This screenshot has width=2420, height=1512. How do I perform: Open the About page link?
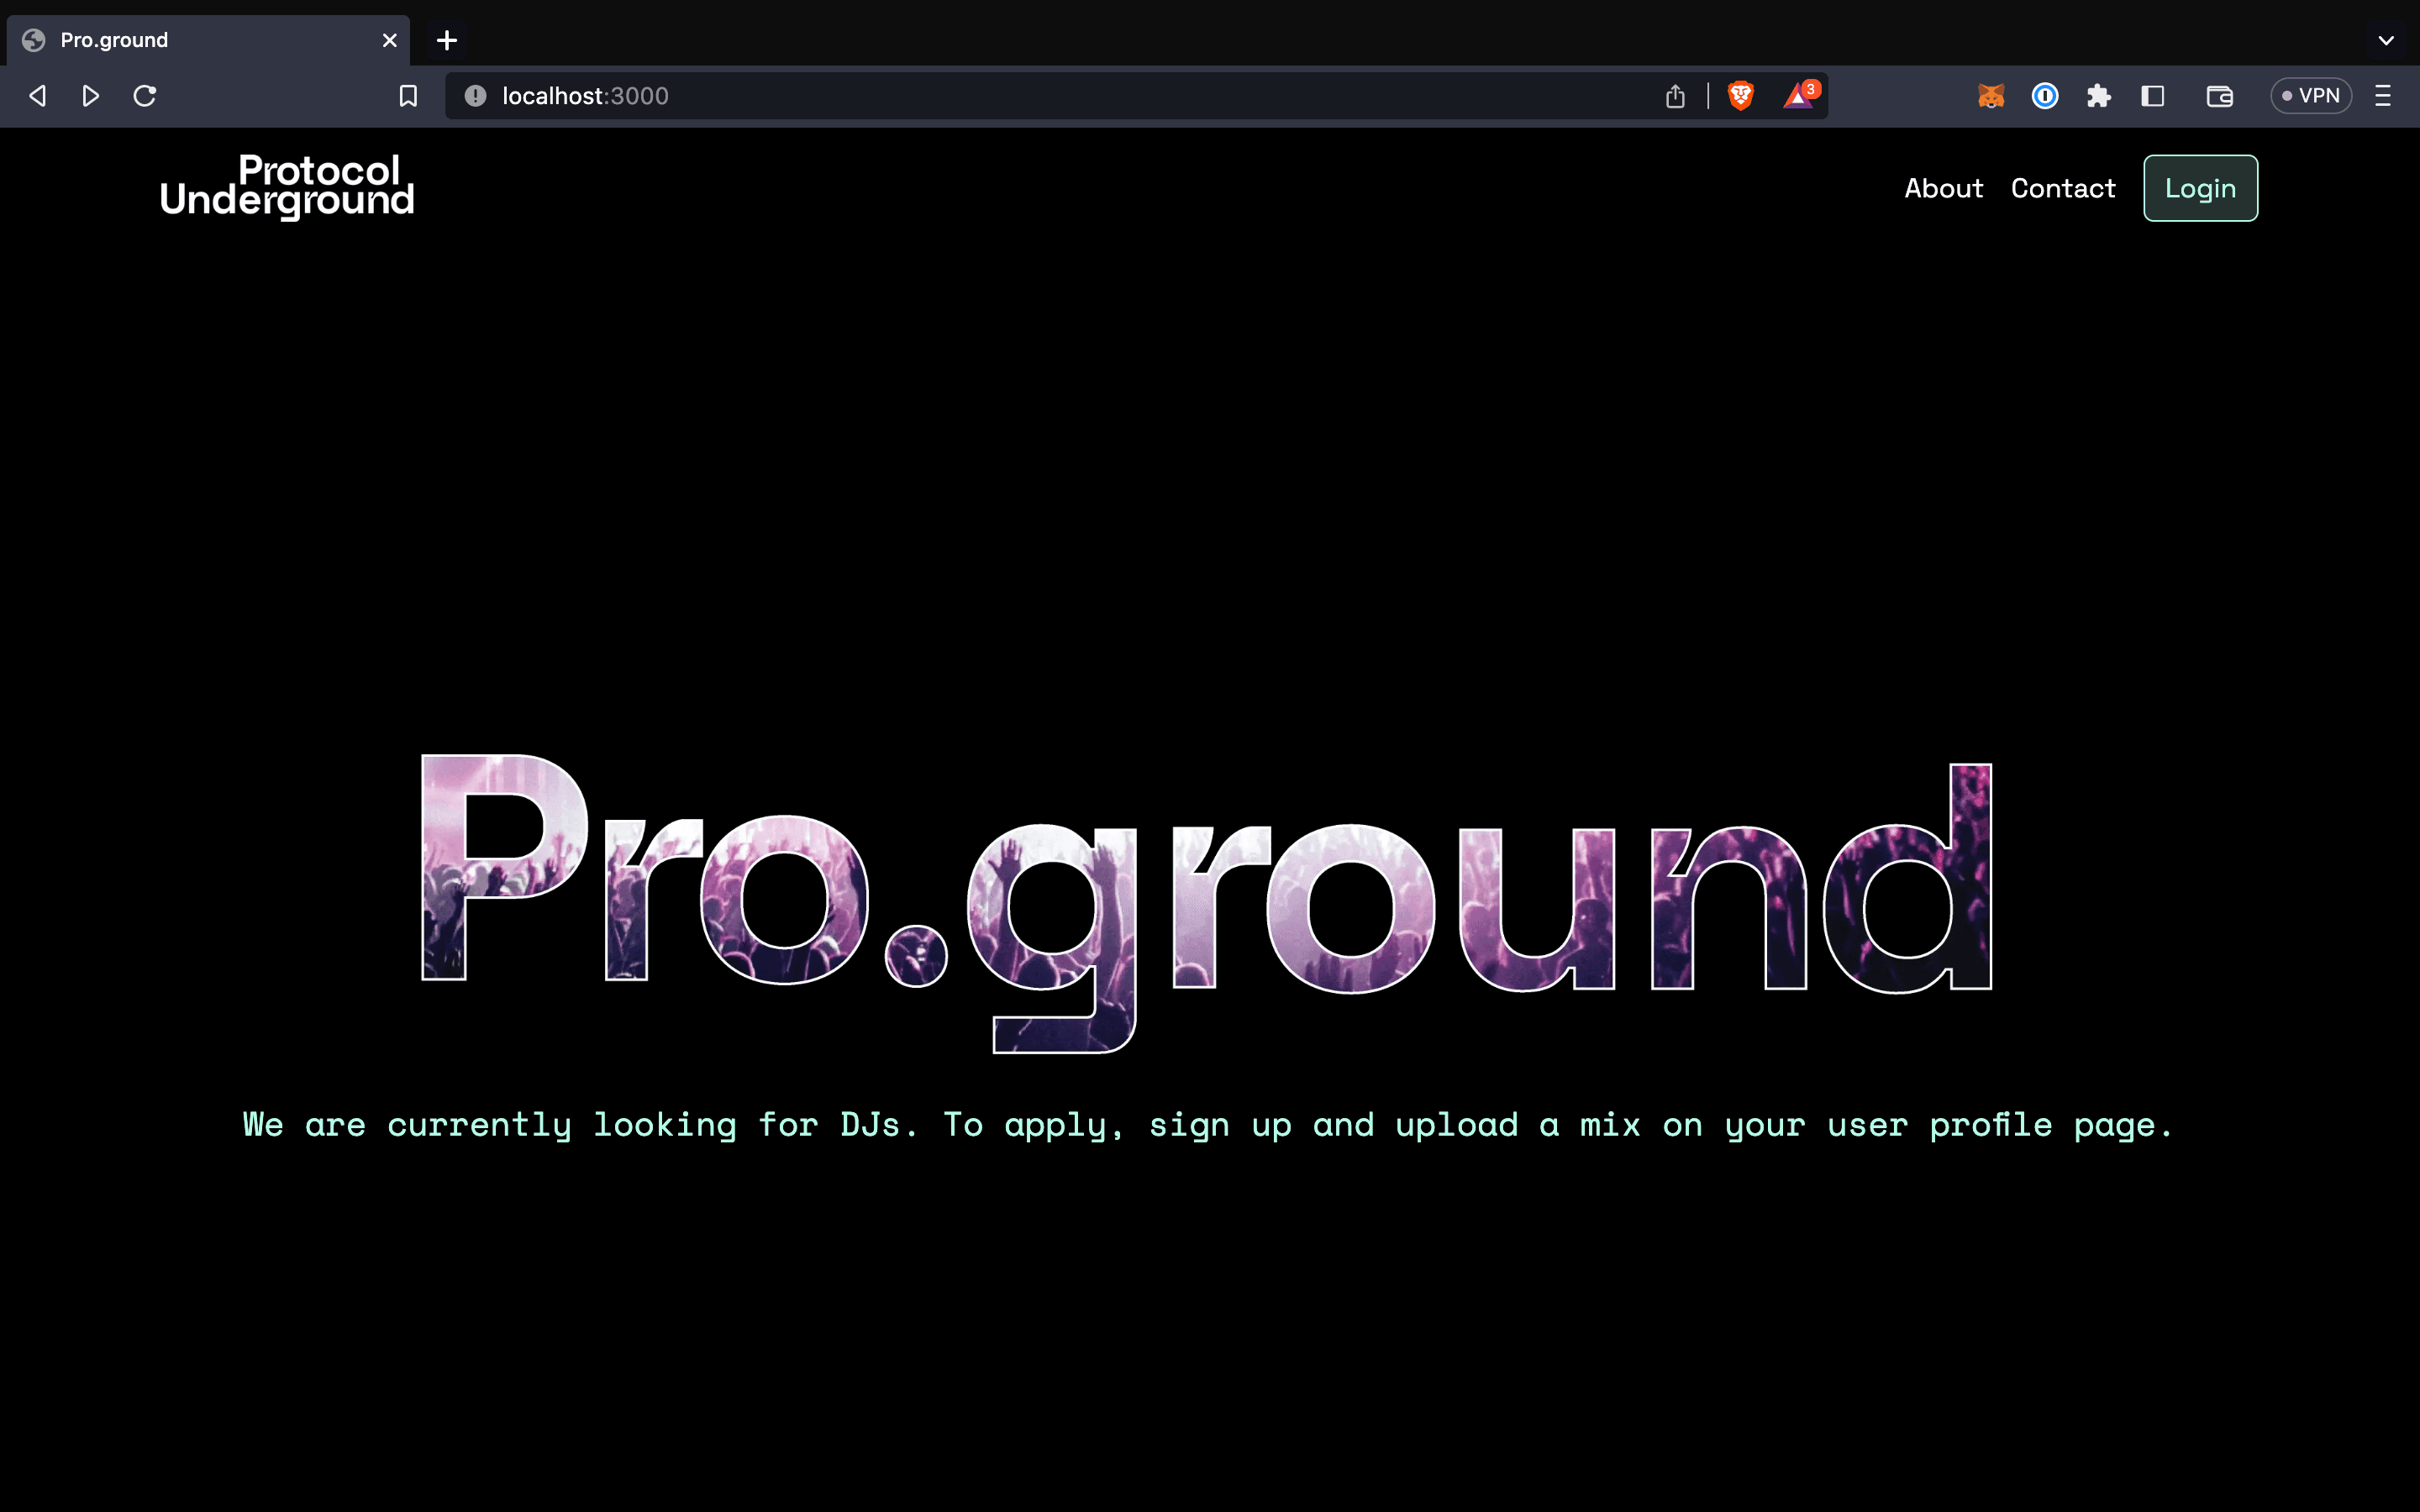point(1942,188)
